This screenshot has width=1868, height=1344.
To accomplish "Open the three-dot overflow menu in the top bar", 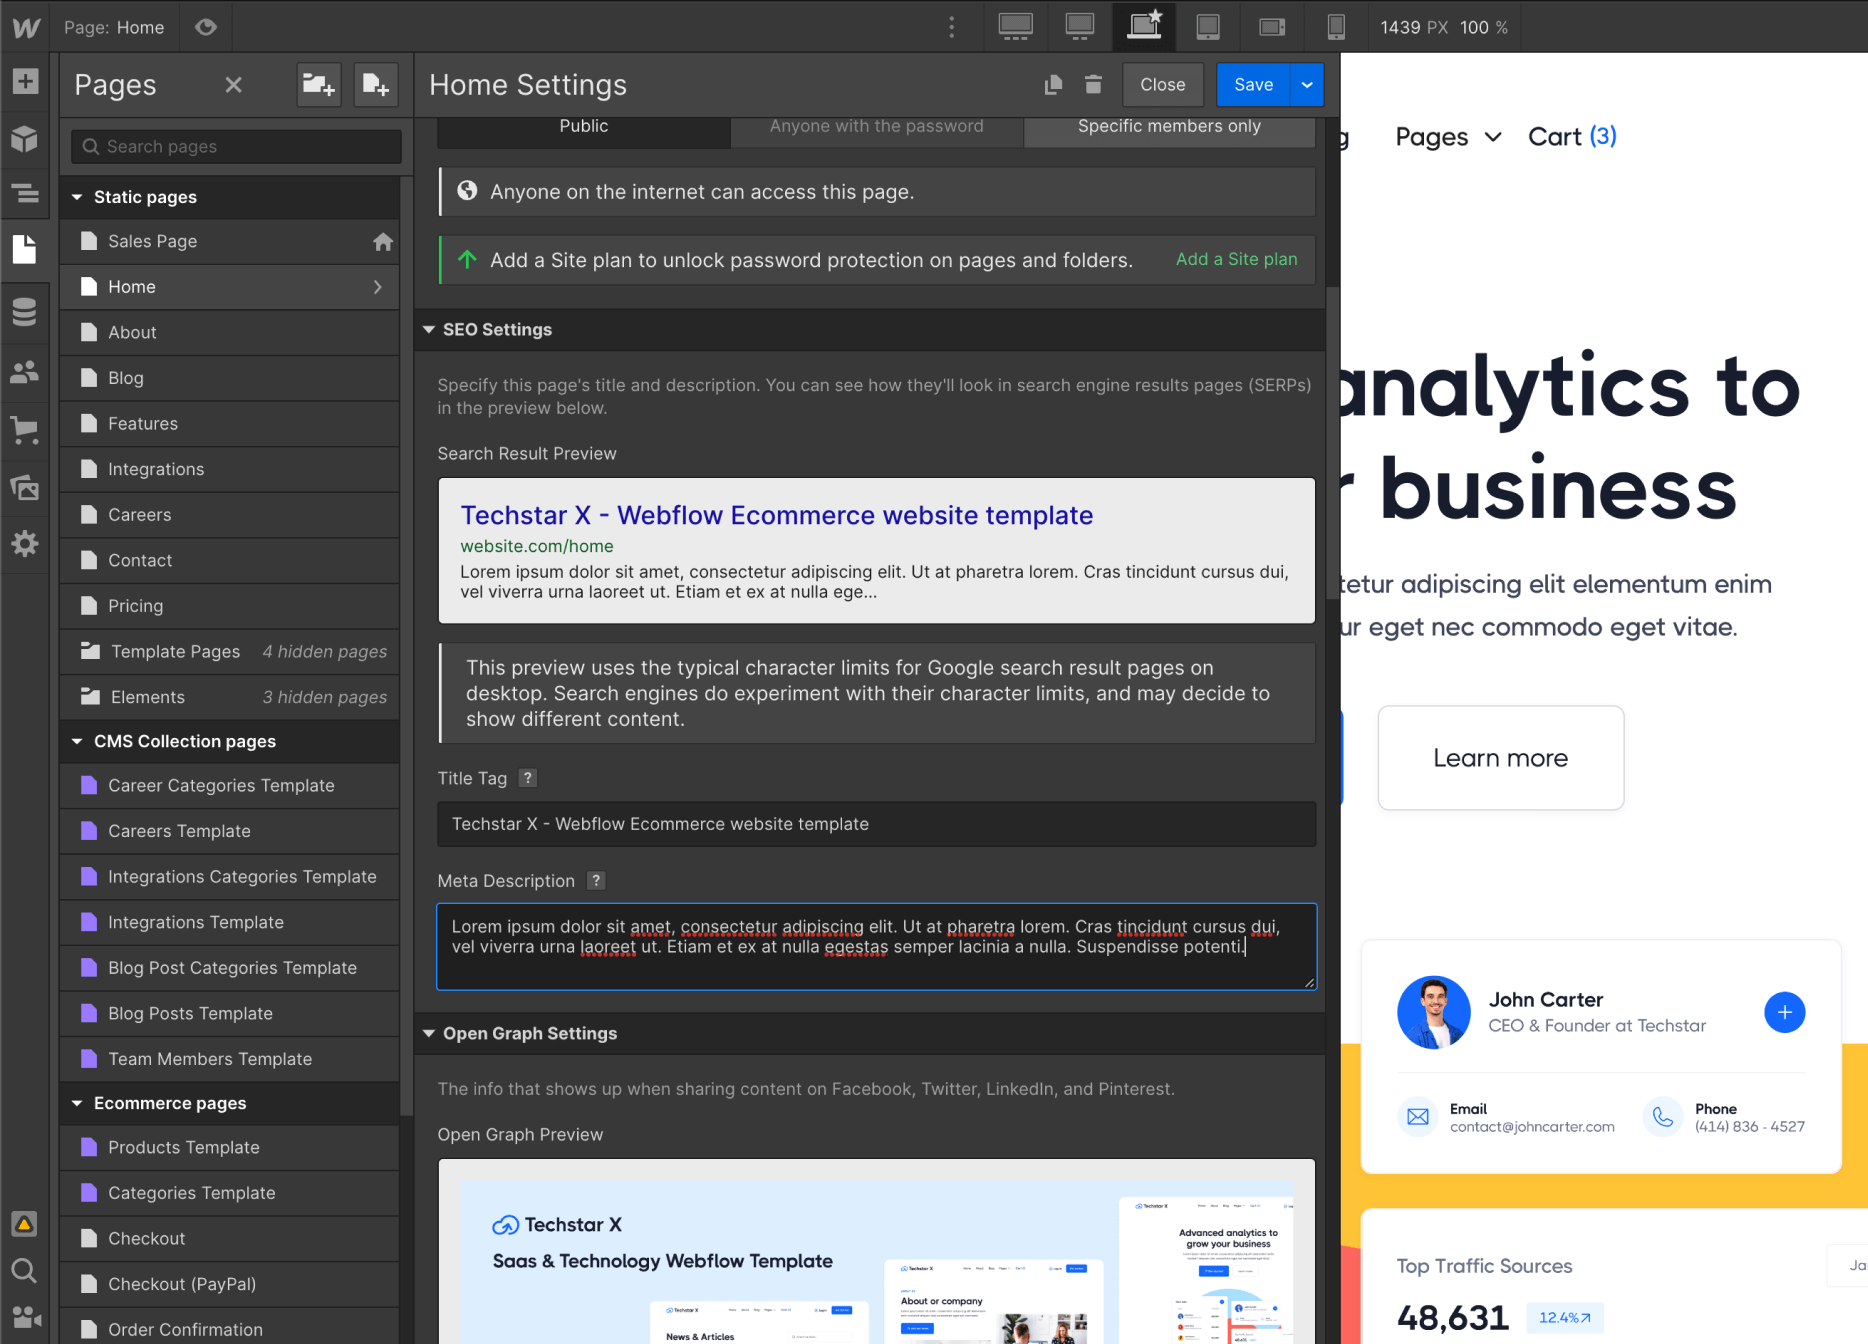I will 951,27.
